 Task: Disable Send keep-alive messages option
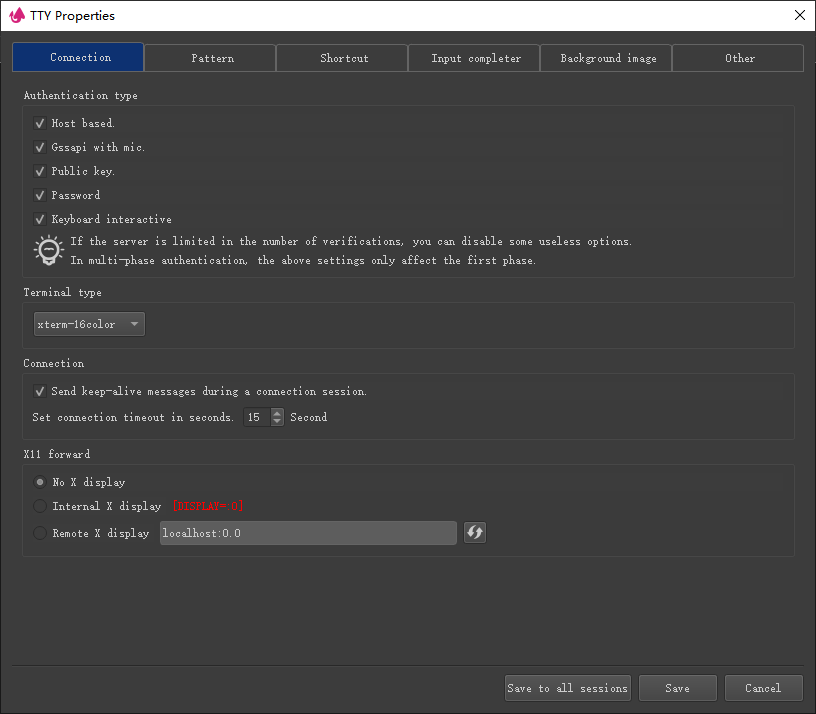pyautogui.click(x=40, y=391)
